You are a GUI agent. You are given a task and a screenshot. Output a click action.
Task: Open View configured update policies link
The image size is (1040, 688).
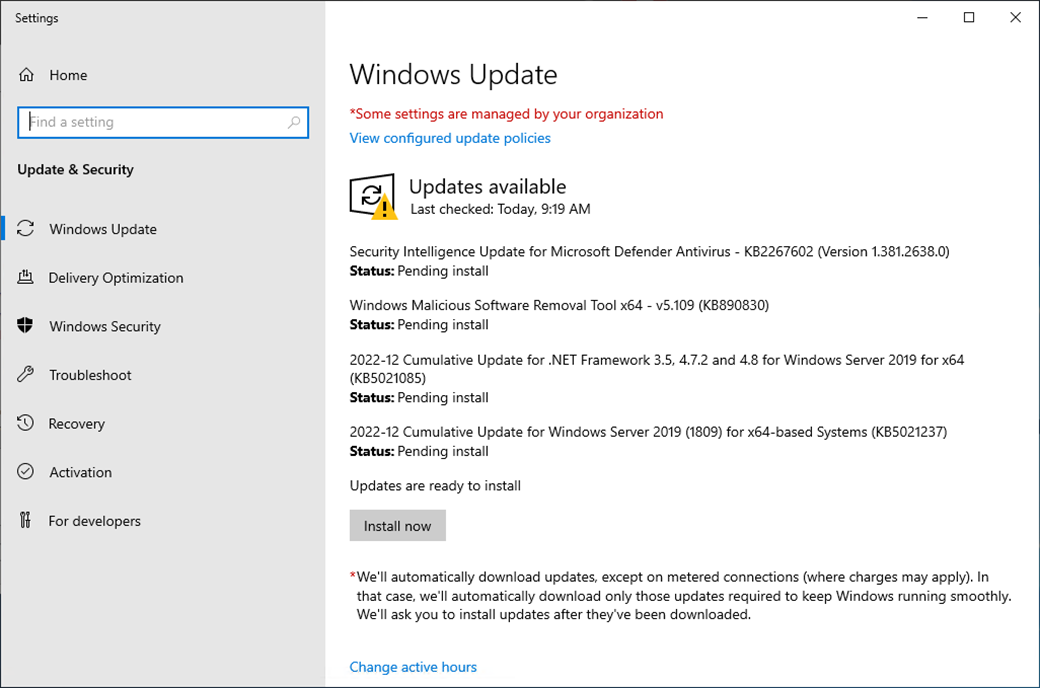tap(450, 138)
